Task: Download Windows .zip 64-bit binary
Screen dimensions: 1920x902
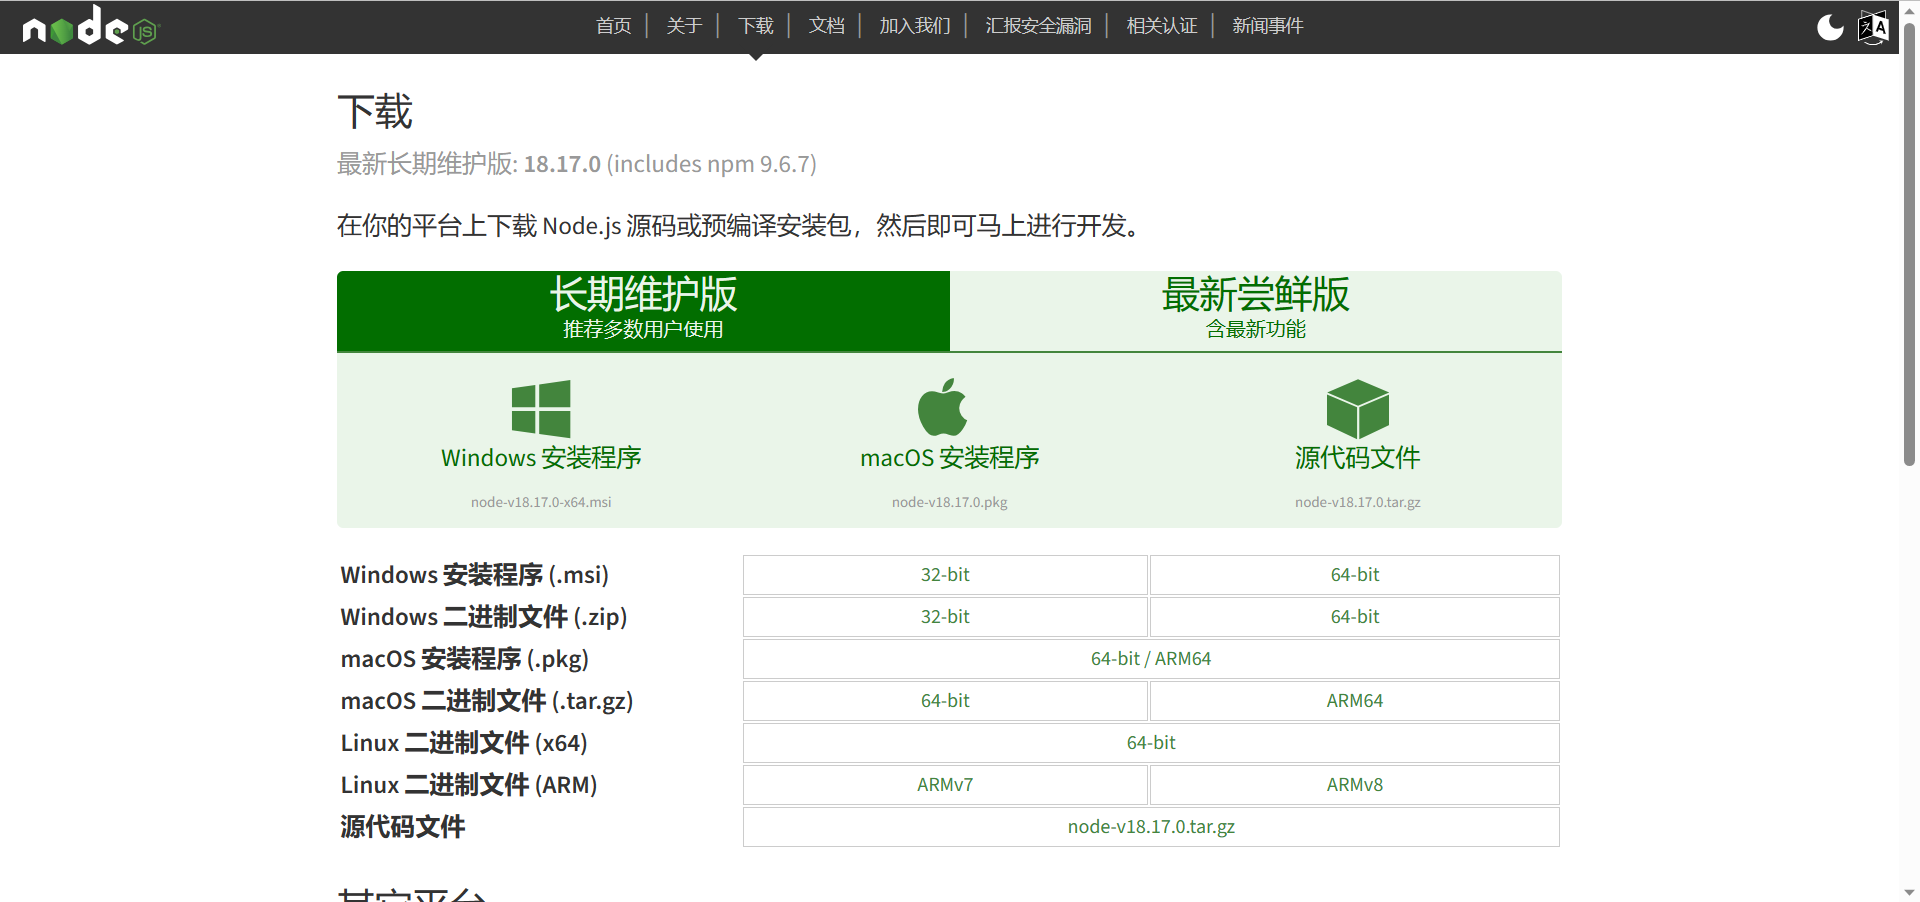Action: tap(1354, 617)
